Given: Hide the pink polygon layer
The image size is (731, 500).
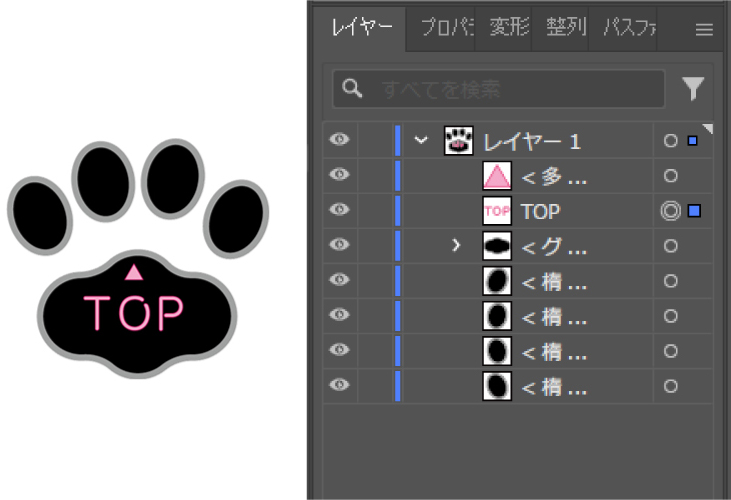Looking at the screenshot, I should 340,176.
